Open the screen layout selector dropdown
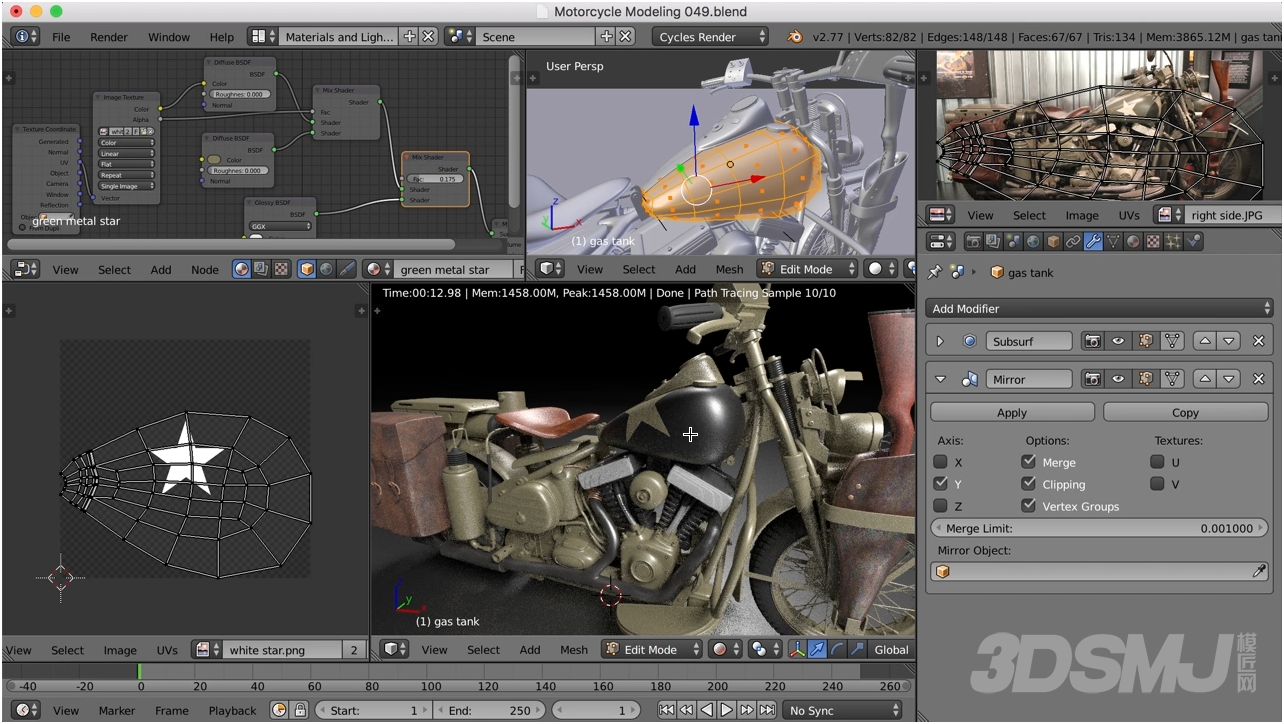 click(x=261, y=36)
